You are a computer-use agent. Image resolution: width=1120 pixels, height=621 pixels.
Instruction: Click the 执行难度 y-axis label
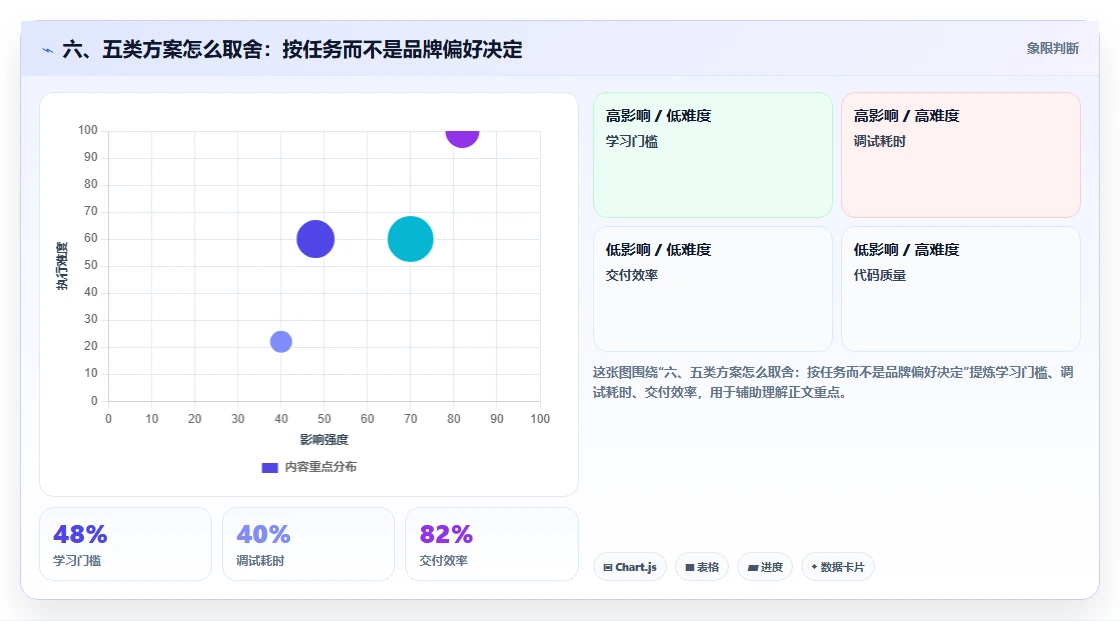coord(62,266)
